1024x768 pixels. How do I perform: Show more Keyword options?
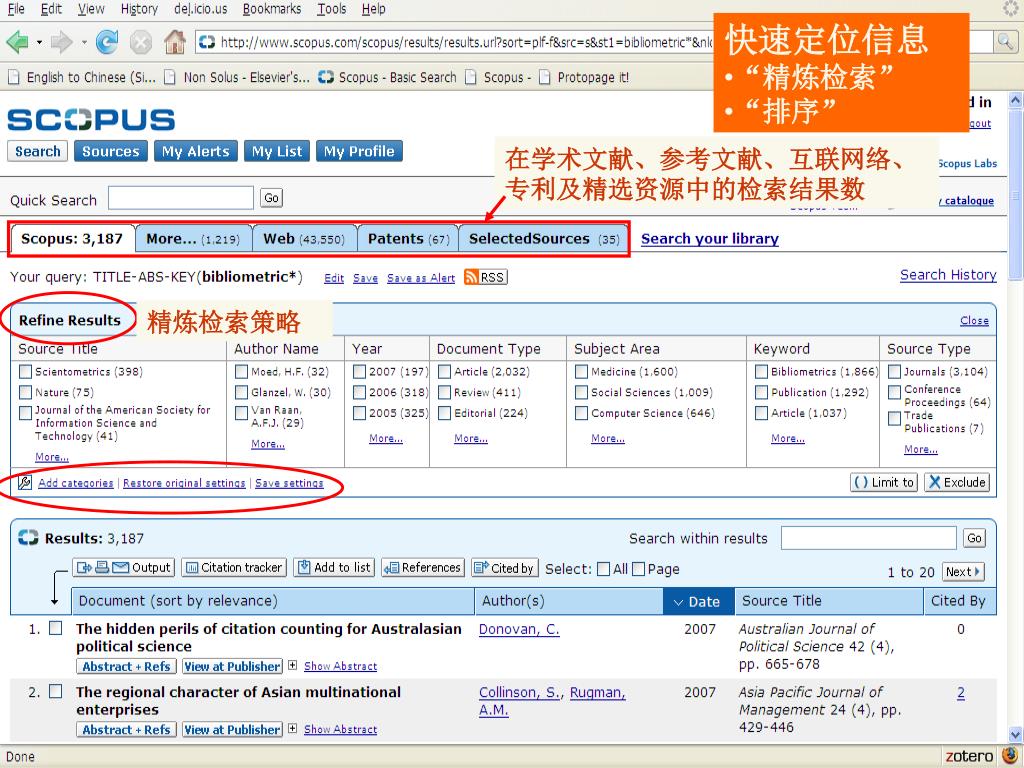coord(788,439)
